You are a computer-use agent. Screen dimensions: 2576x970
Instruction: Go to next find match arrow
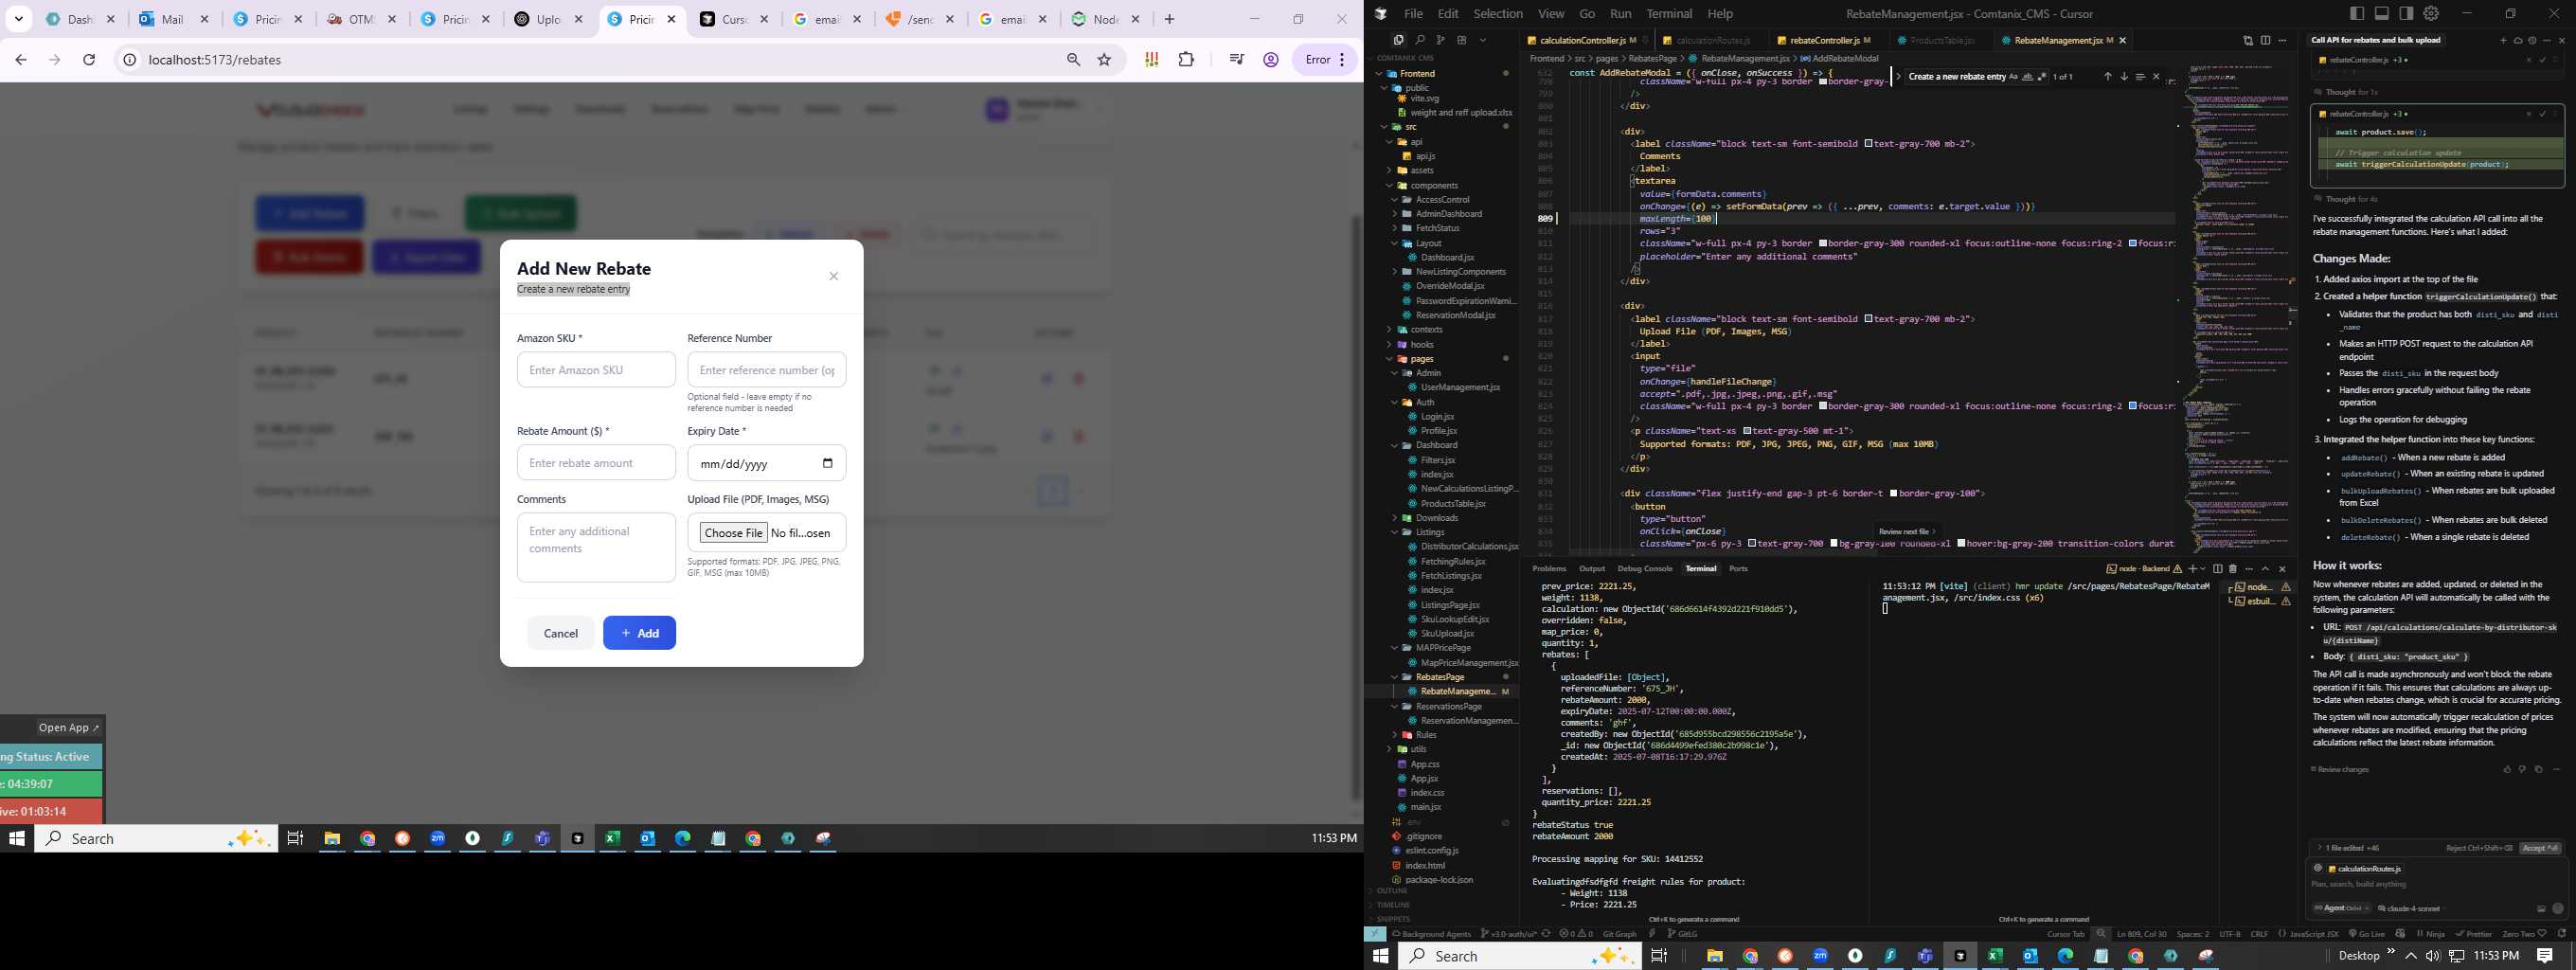2124,77
